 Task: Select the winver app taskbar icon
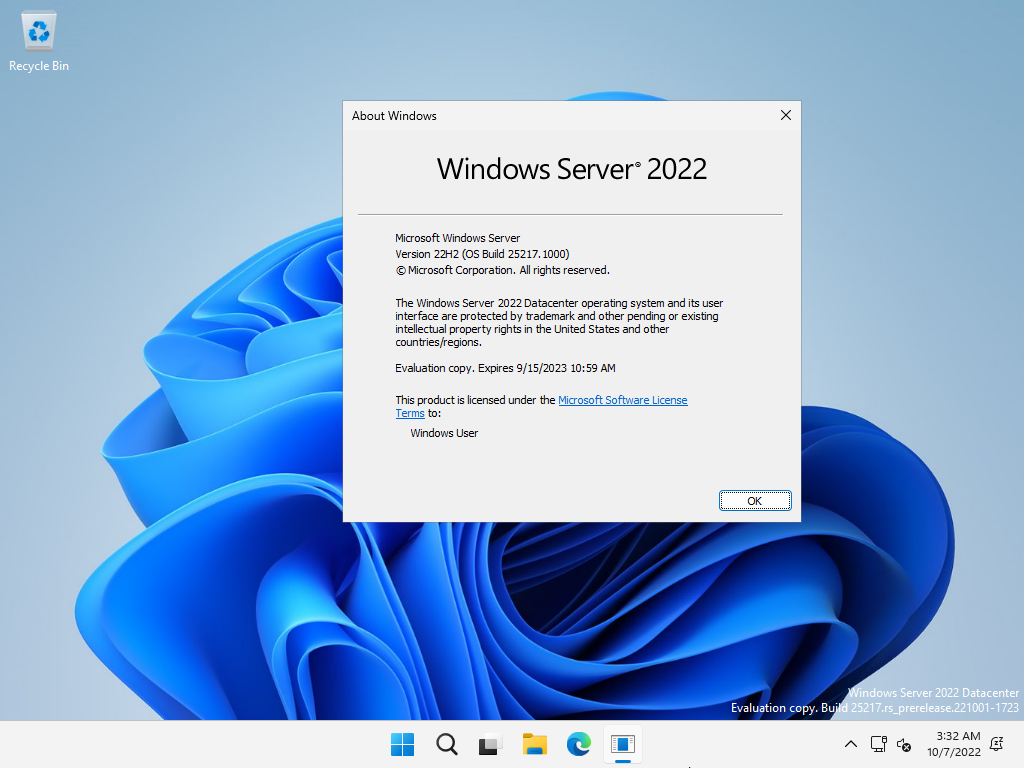622,744
